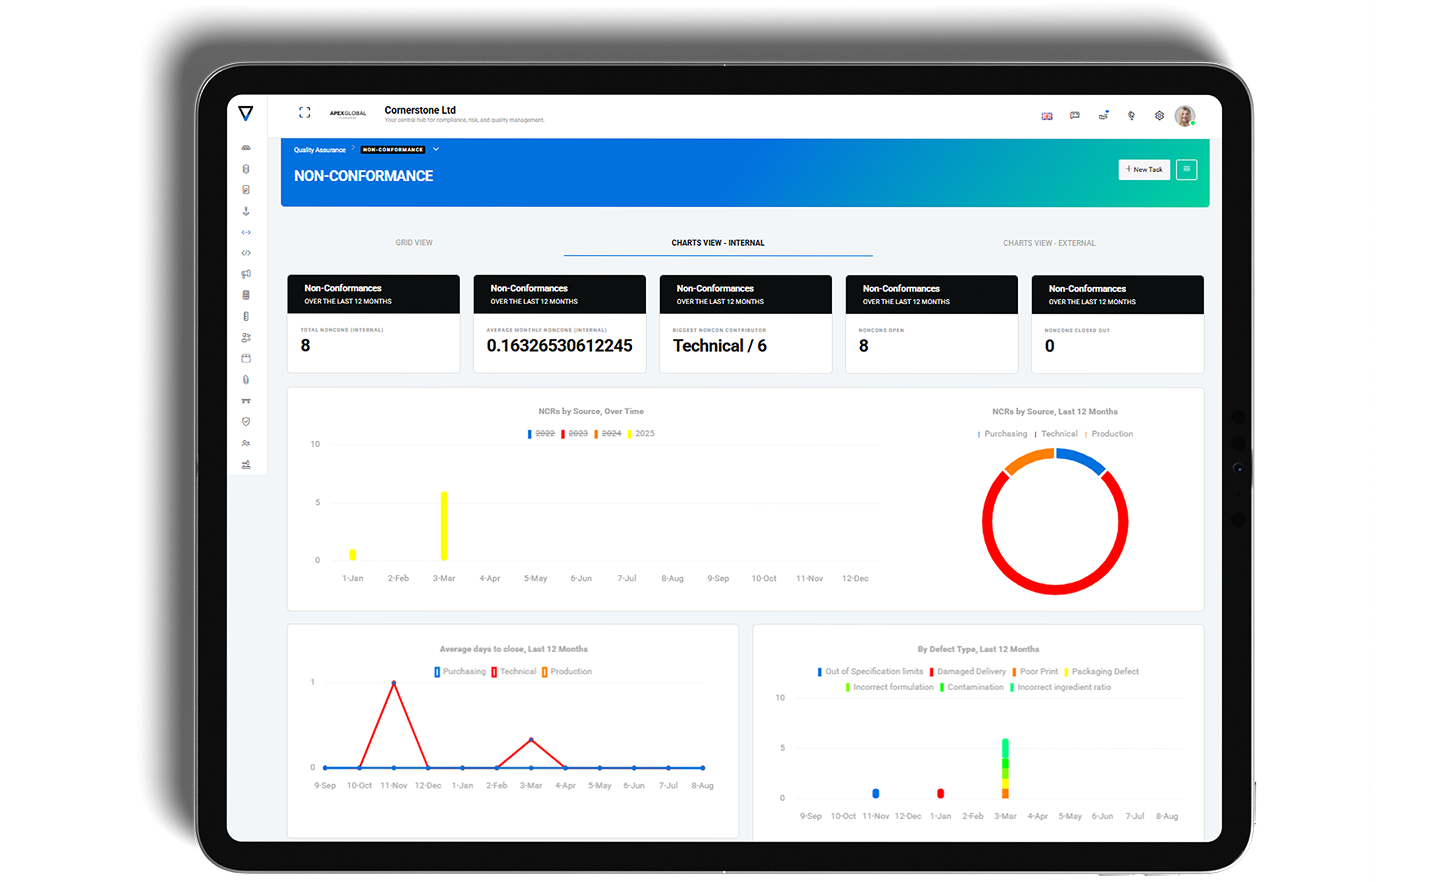Screen dimensions: 1431x882
Task: Switch to the Grid View tab
Action: click(414, 243)
